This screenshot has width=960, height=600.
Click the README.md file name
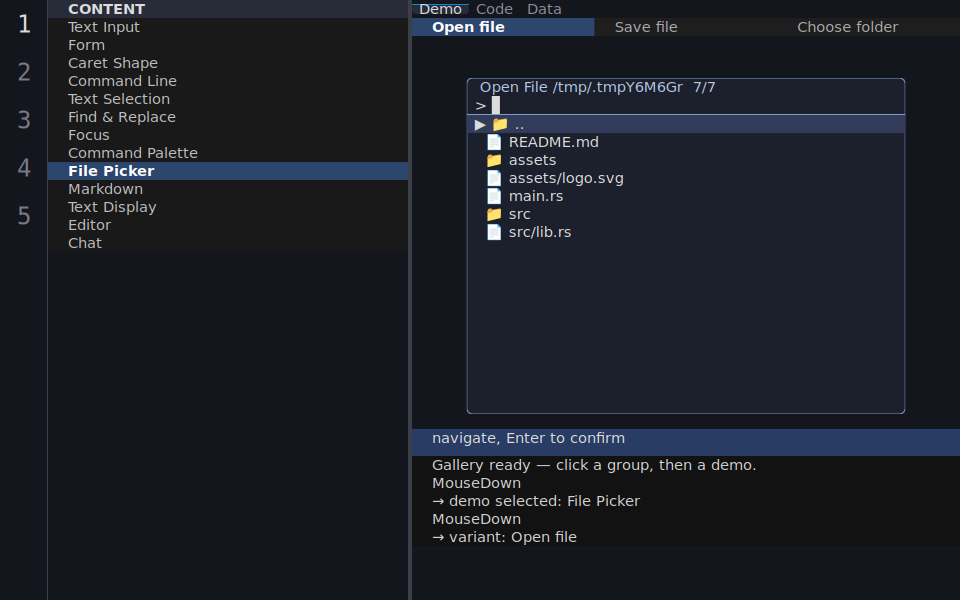(x=553, y=142)
